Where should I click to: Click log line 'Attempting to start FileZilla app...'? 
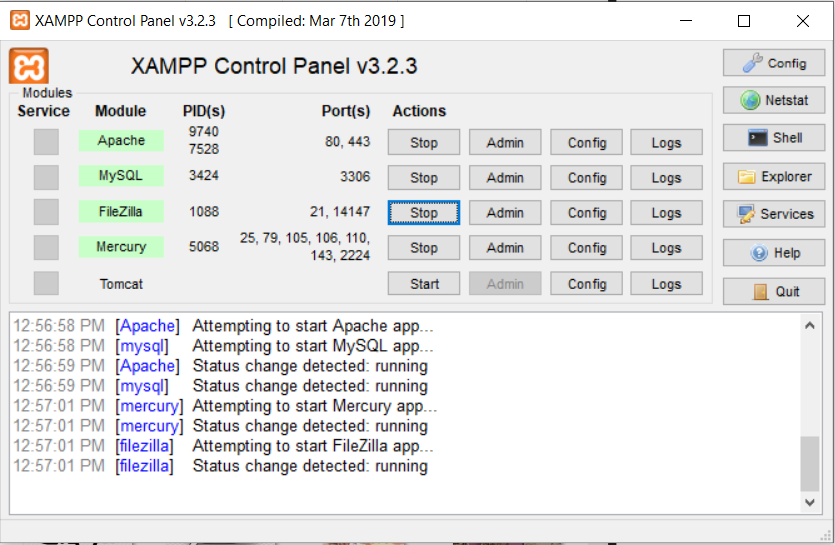313,445
